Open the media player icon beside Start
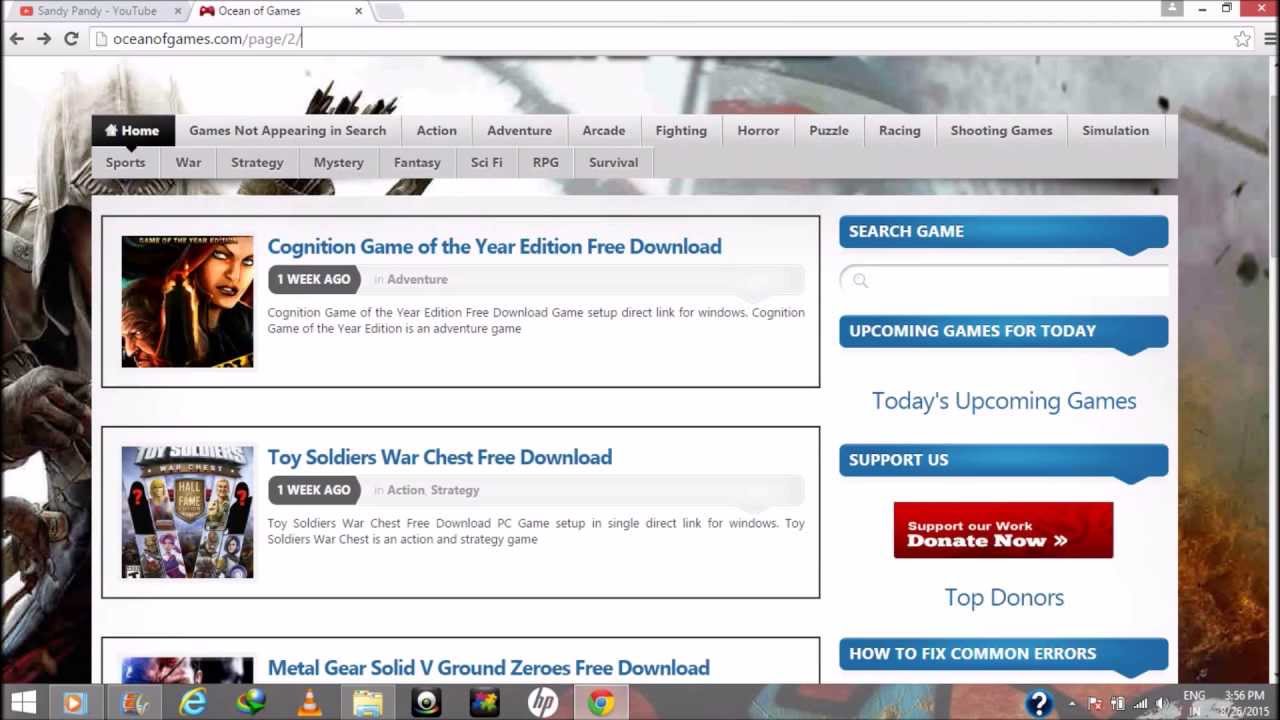This screenshot has height=720, width=1280. point(75,703)
